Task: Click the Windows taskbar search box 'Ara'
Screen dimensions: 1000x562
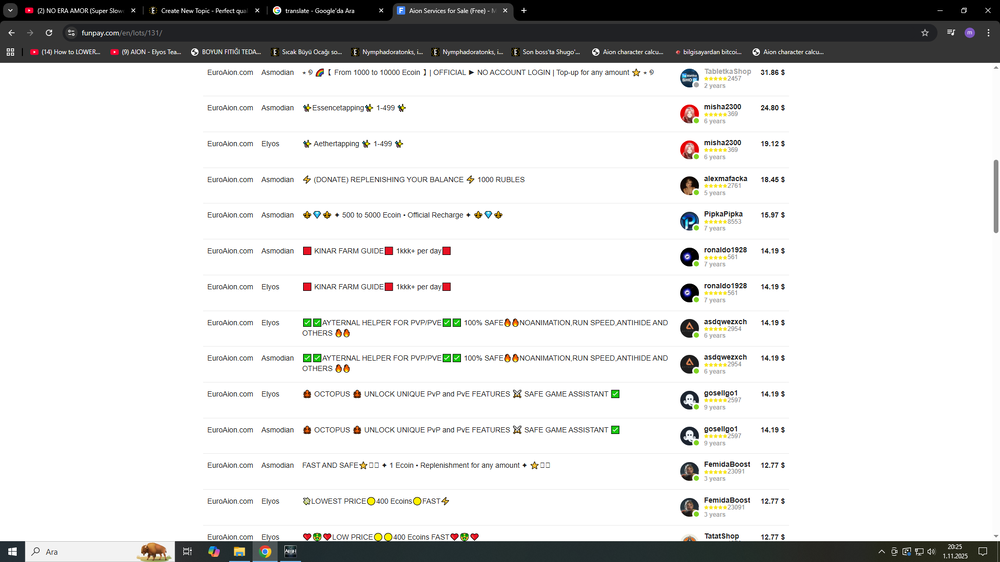Action: (100, 552)
